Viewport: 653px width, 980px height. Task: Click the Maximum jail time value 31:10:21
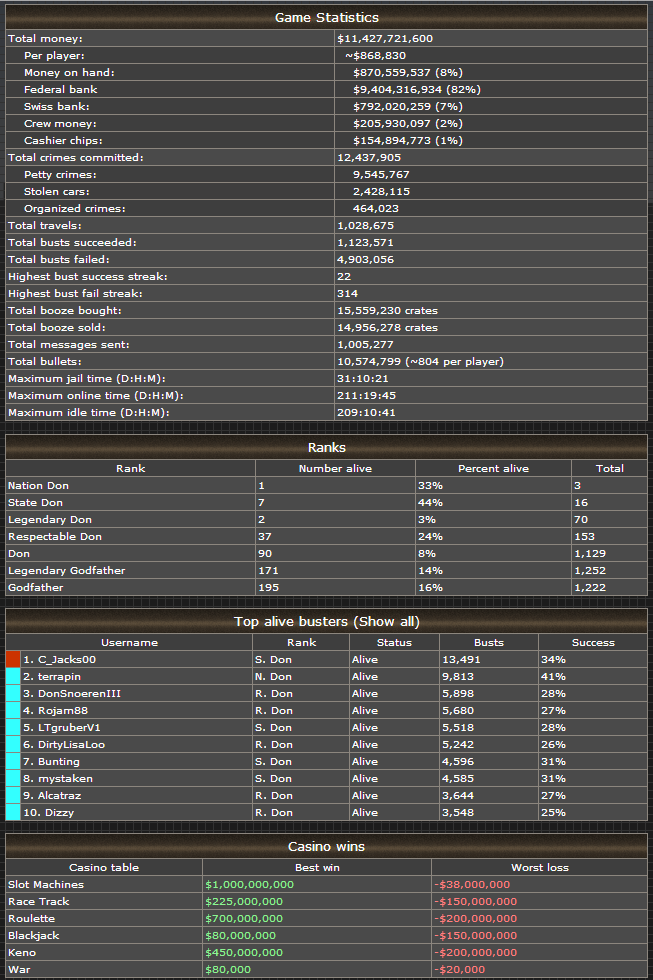(x=362, y=378)
